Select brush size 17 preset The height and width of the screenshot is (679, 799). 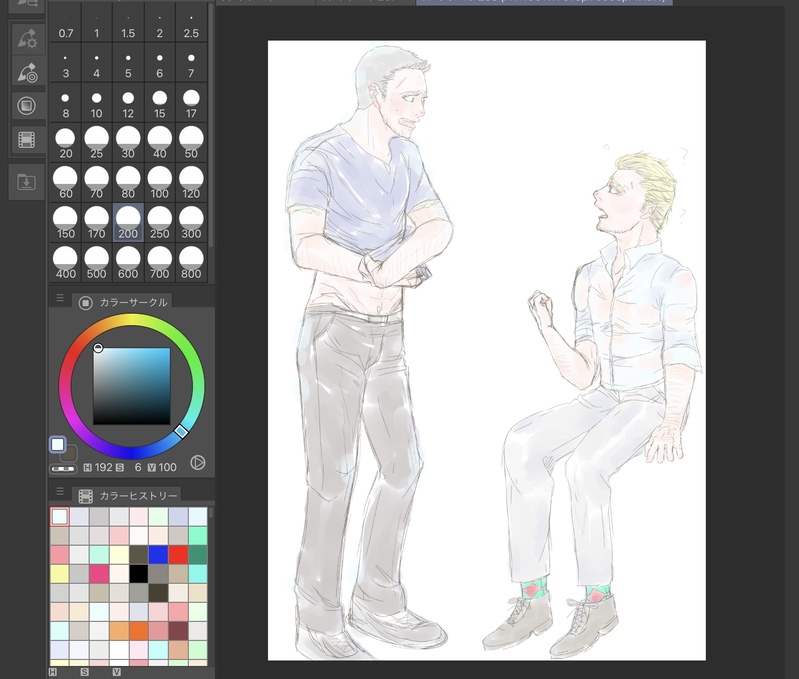pos(191,103)
